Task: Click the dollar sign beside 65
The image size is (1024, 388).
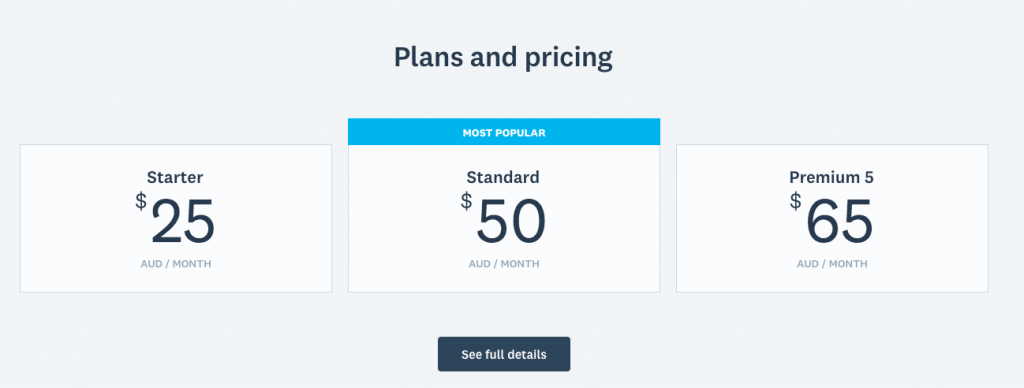Action: [795, 201]
